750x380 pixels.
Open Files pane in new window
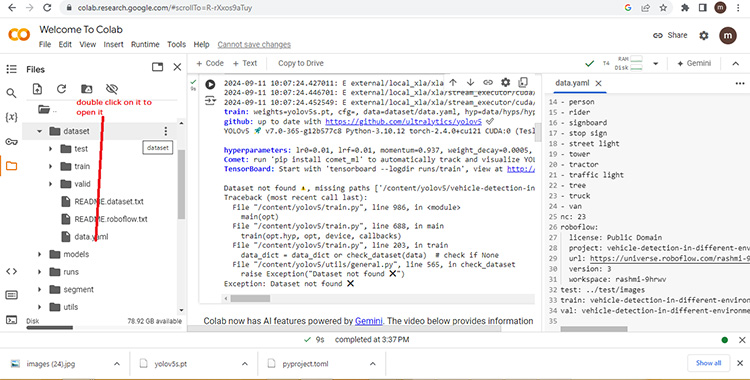(157, 67)
